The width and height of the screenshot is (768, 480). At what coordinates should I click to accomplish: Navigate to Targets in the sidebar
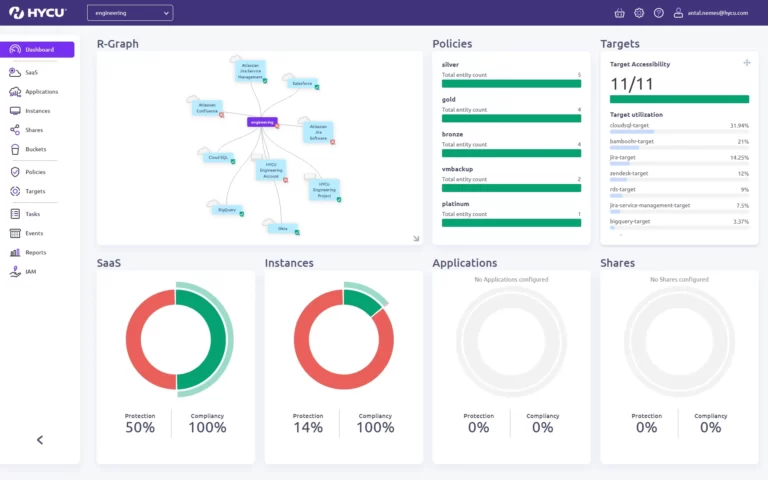point(34,191)
